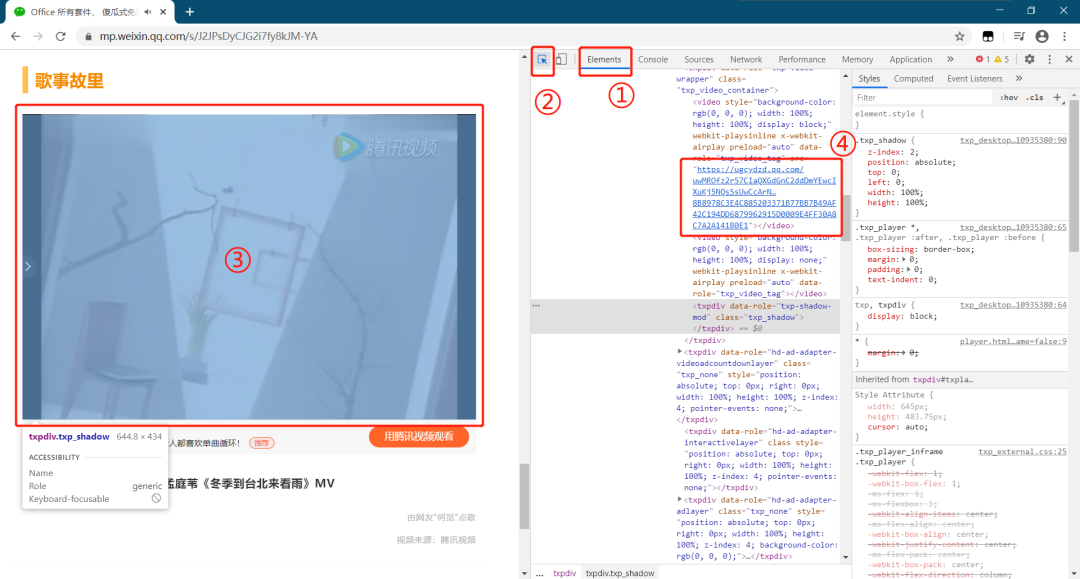The image size is (1080, 579).
Task: Show more Styles pane tabs chevron
Action: [1019, 78]
